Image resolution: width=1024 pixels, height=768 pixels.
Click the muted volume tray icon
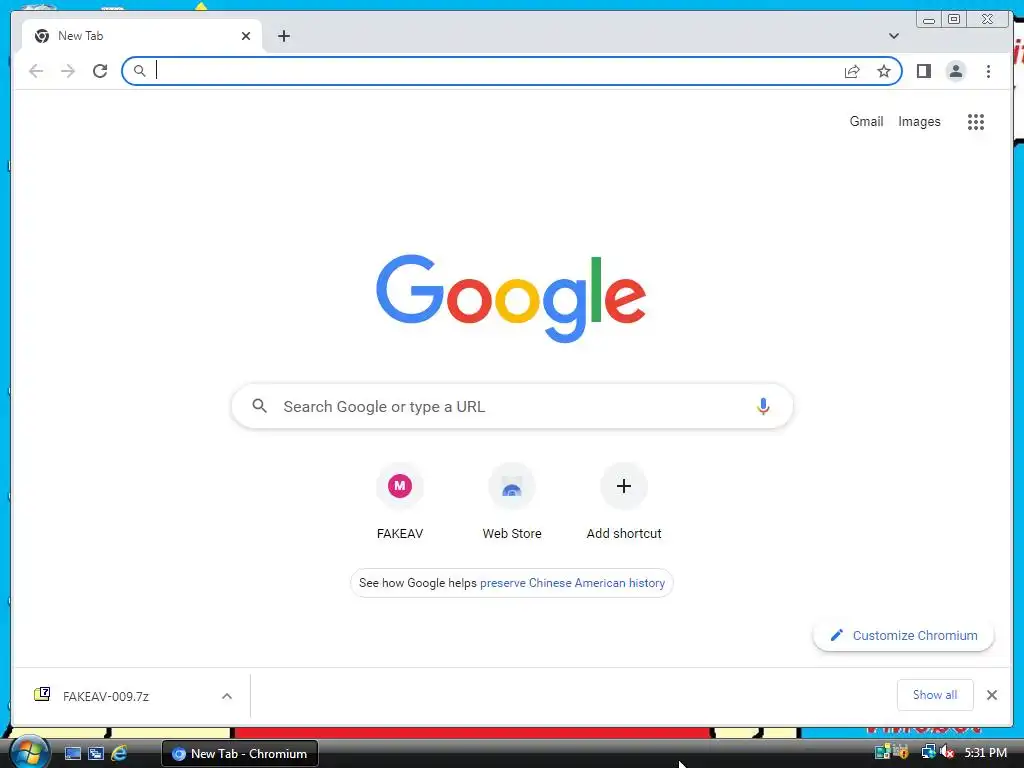pos(946,752)
